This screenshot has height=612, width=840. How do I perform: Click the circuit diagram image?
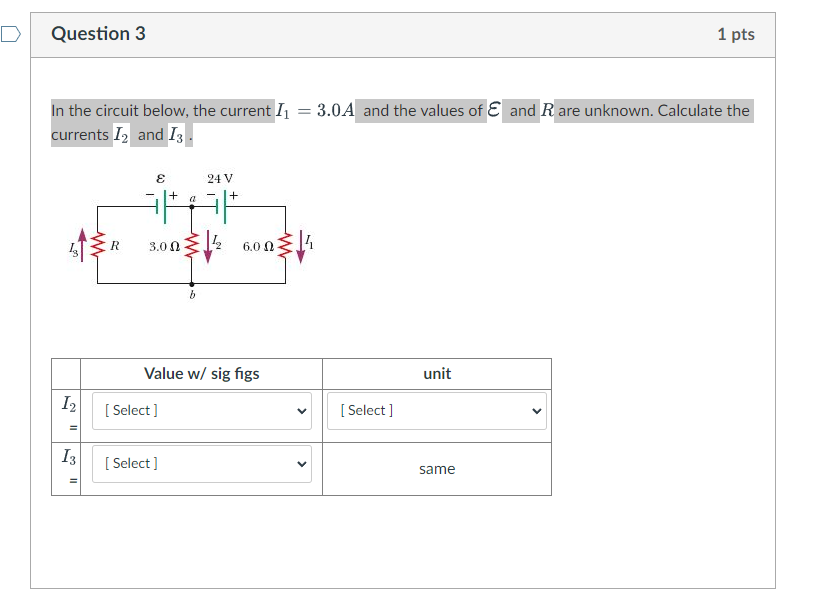(191, 236)
